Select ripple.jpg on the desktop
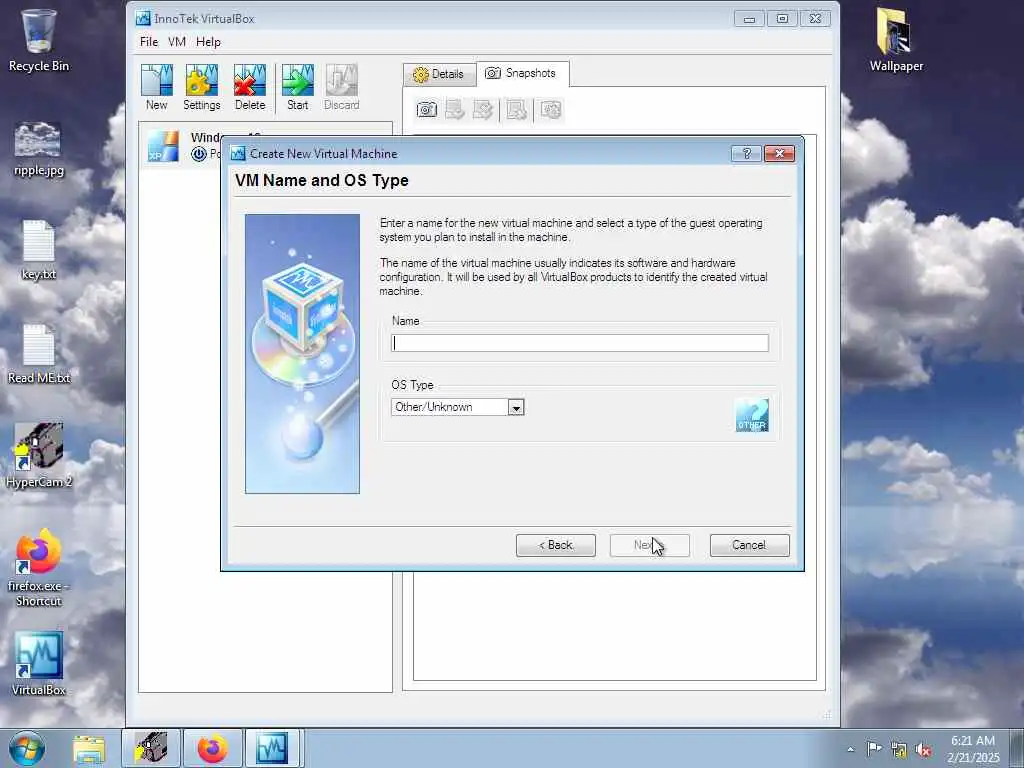The height and width of the screenshot is (768, 1024). point(39,149)
